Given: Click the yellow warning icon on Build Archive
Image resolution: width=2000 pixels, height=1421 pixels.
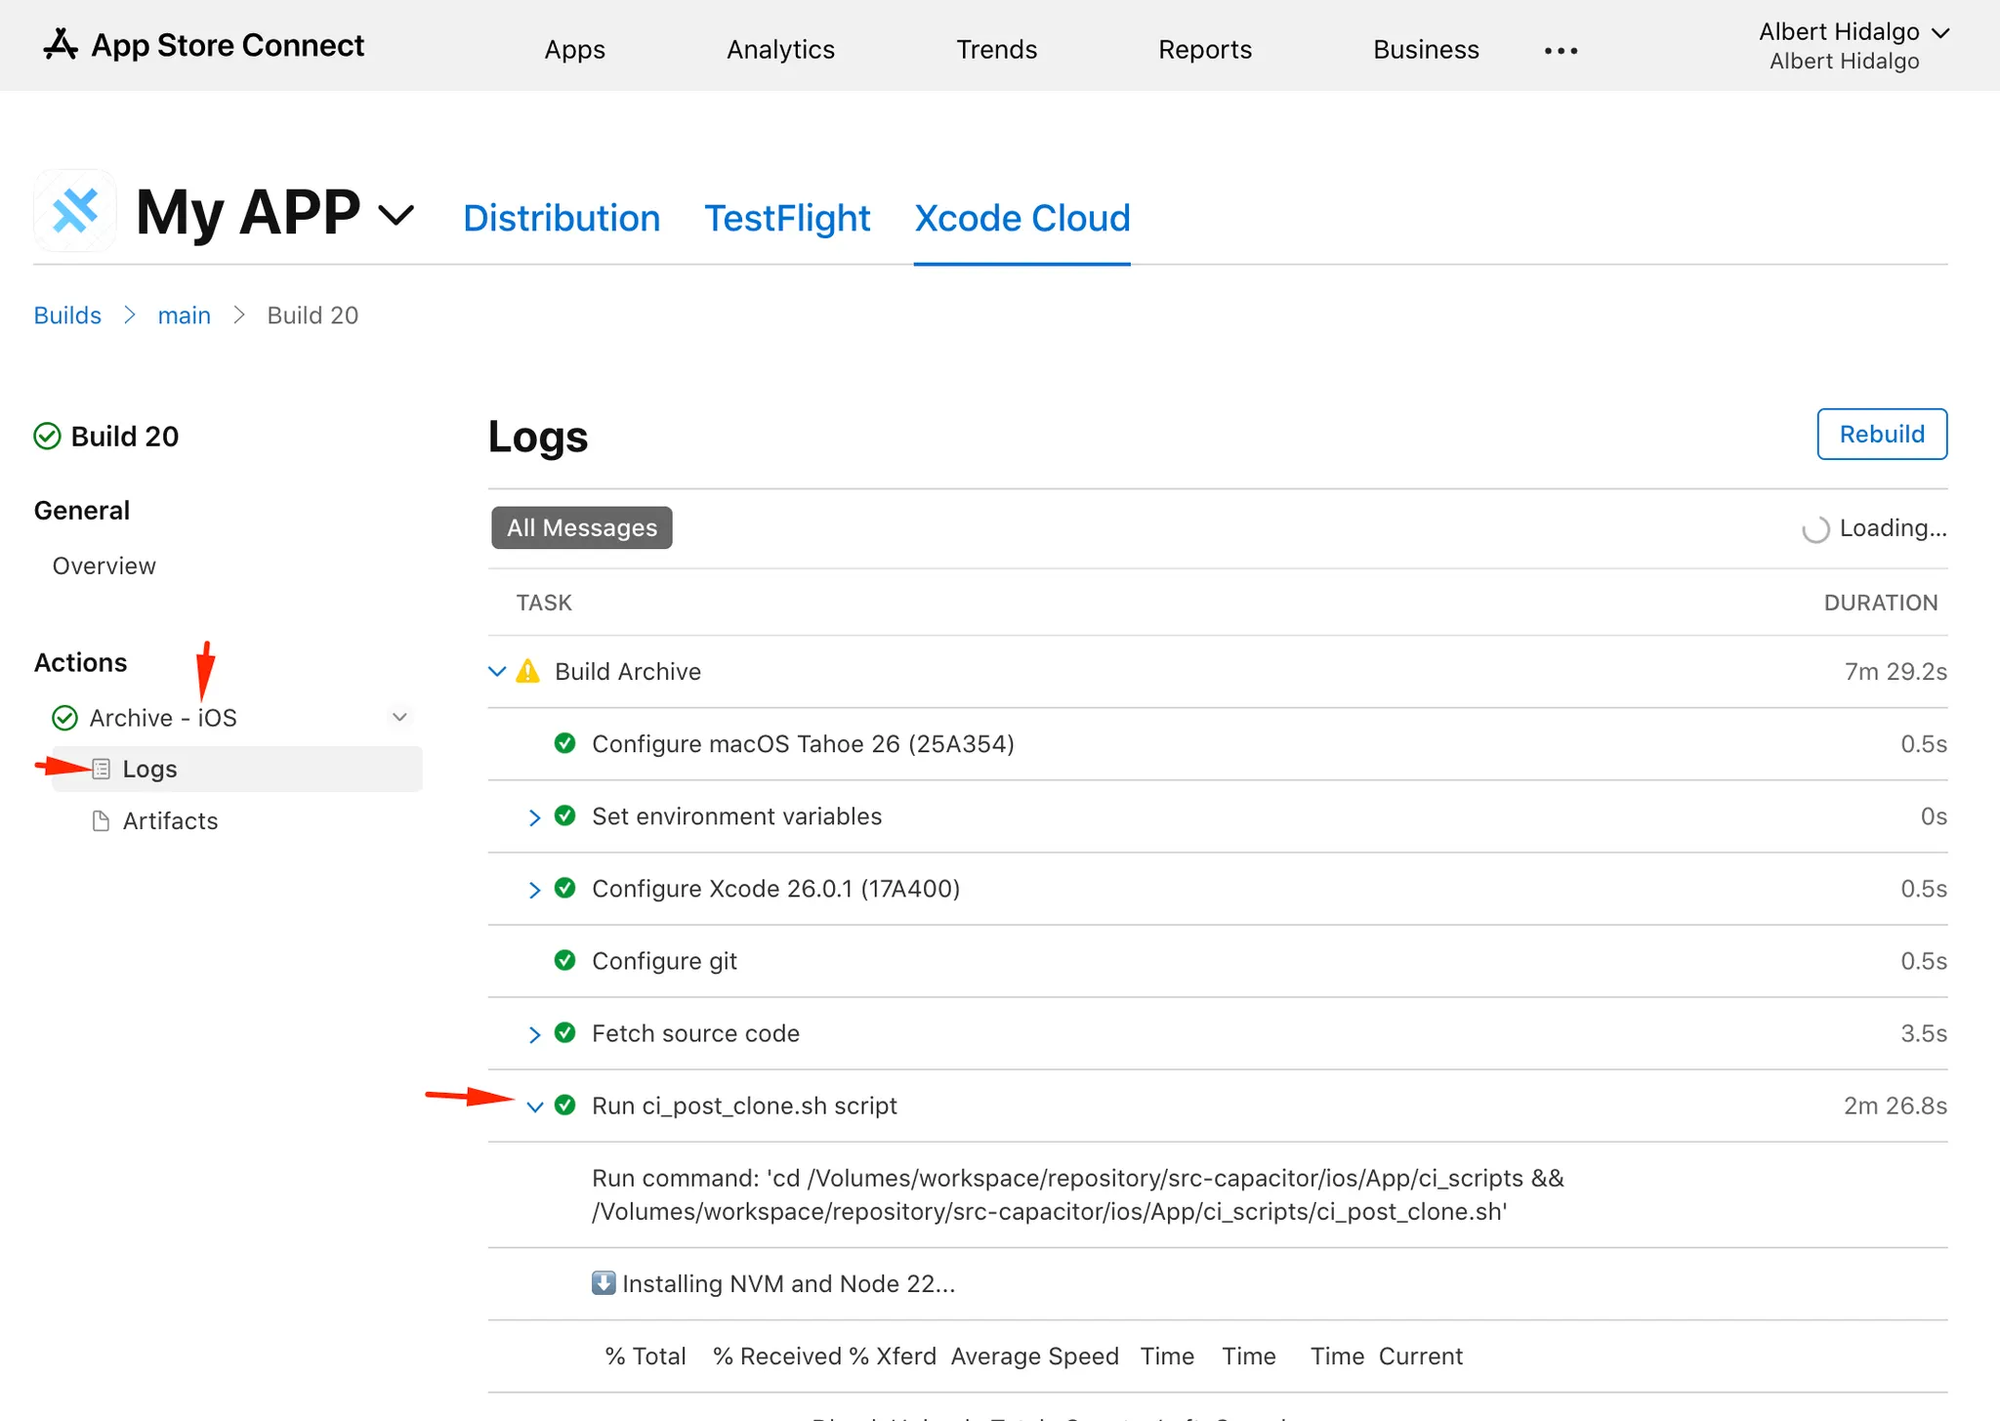Looking at the screenshot, I should [528, 671].
